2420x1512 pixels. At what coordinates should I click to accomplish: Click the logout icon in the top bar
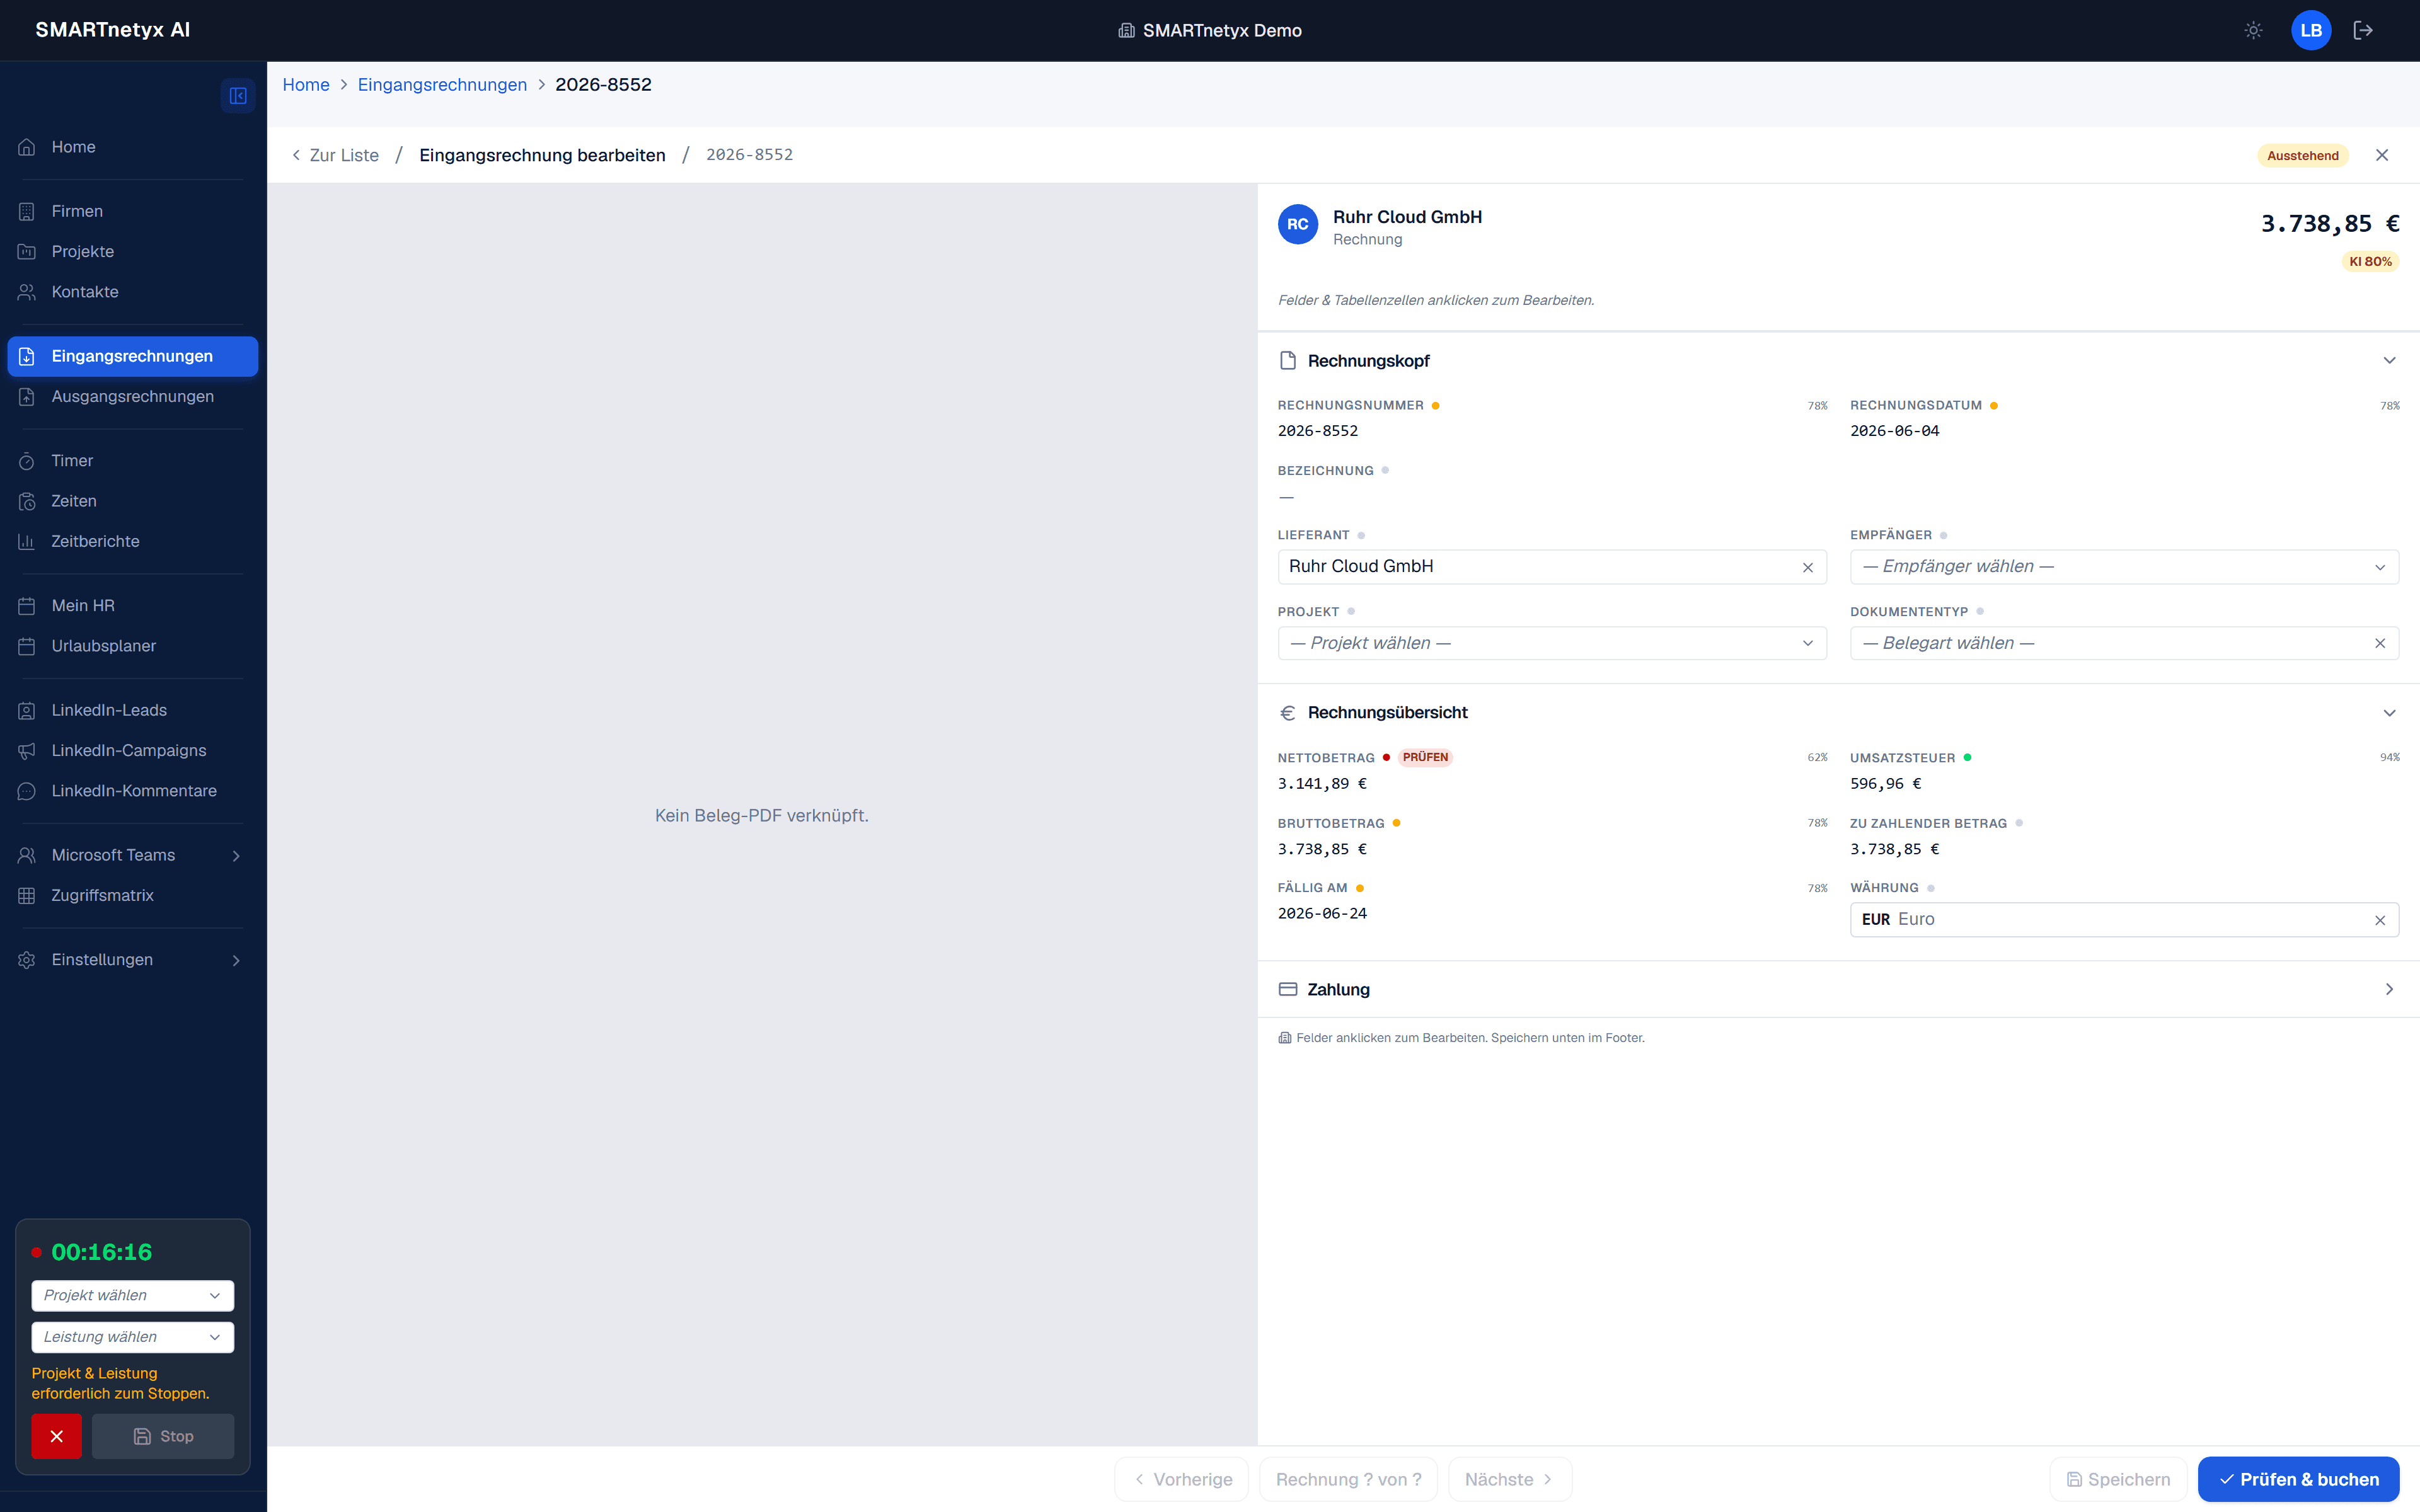2363,30
